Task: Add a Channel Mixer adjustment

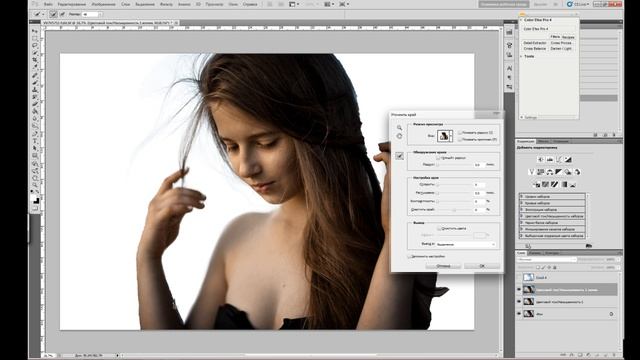Action: tap(577, 172)
